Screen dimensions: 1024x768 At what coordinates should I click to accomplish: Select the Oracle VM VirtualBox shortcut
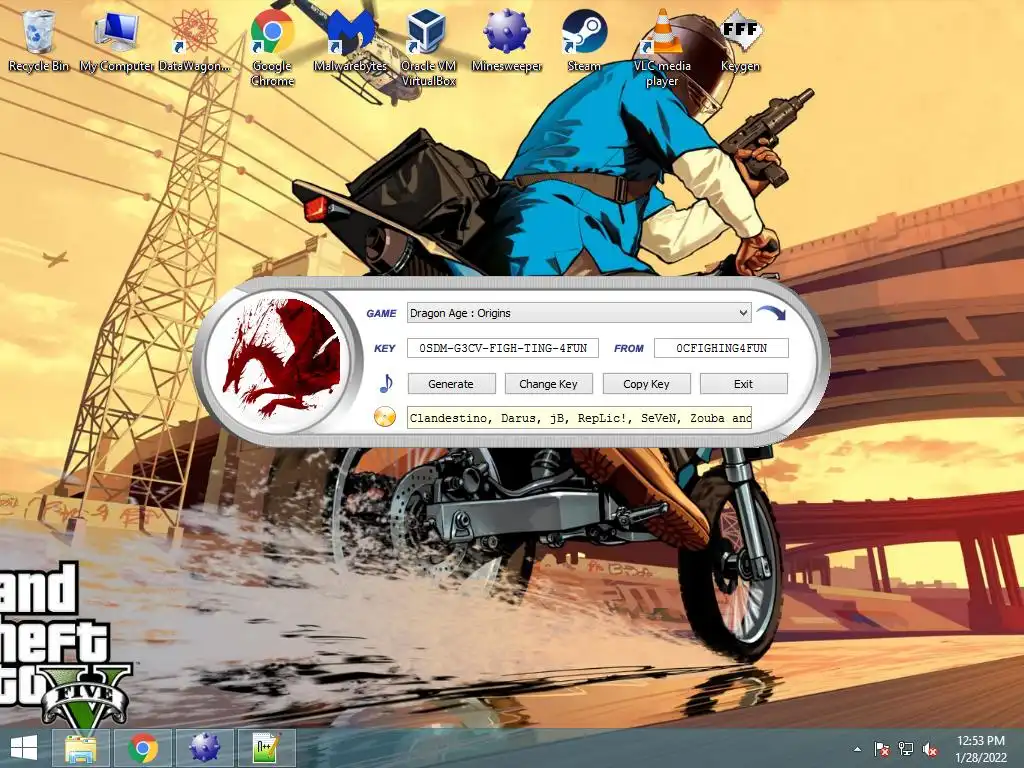[x=428, y=47]
